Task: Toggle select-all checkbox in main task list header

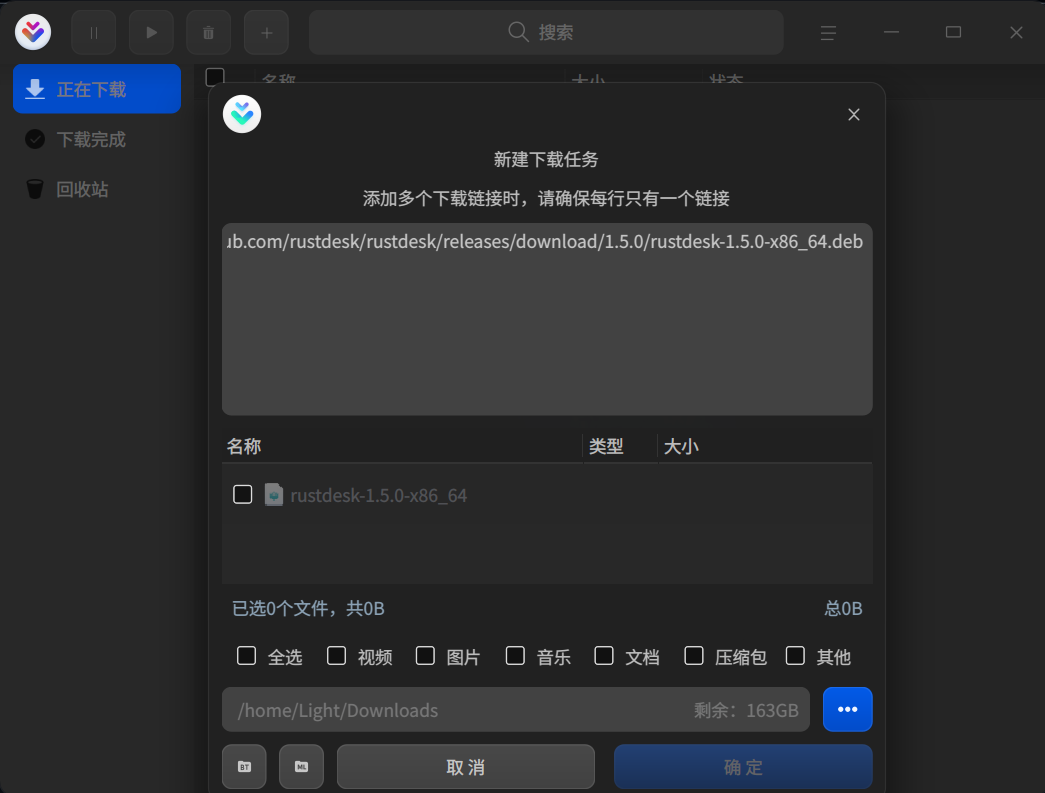Action: (215, 77)
